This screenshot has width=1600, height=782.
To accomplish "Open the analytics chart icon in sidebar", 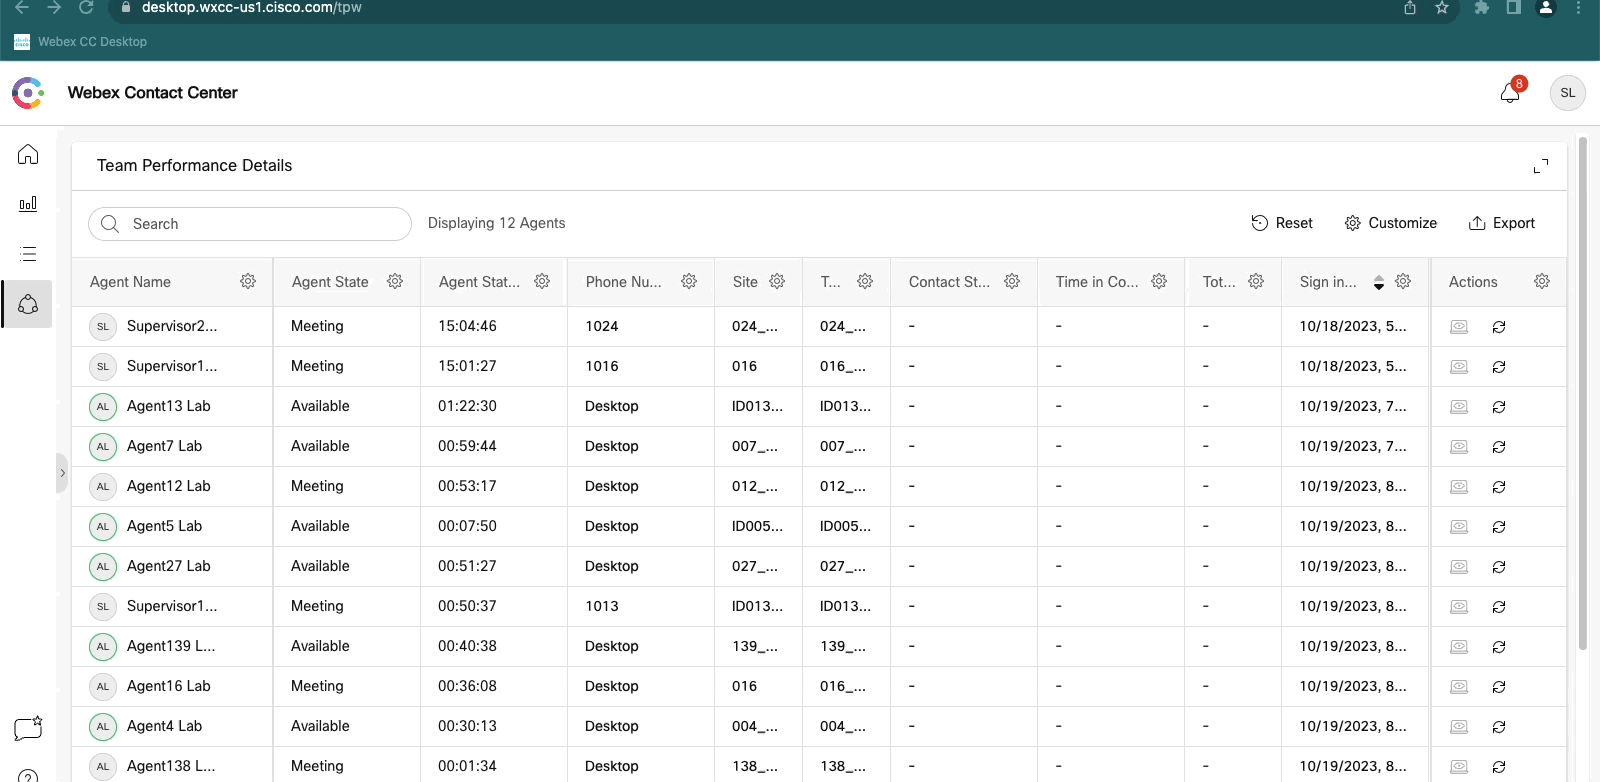I will pos(28,204).
